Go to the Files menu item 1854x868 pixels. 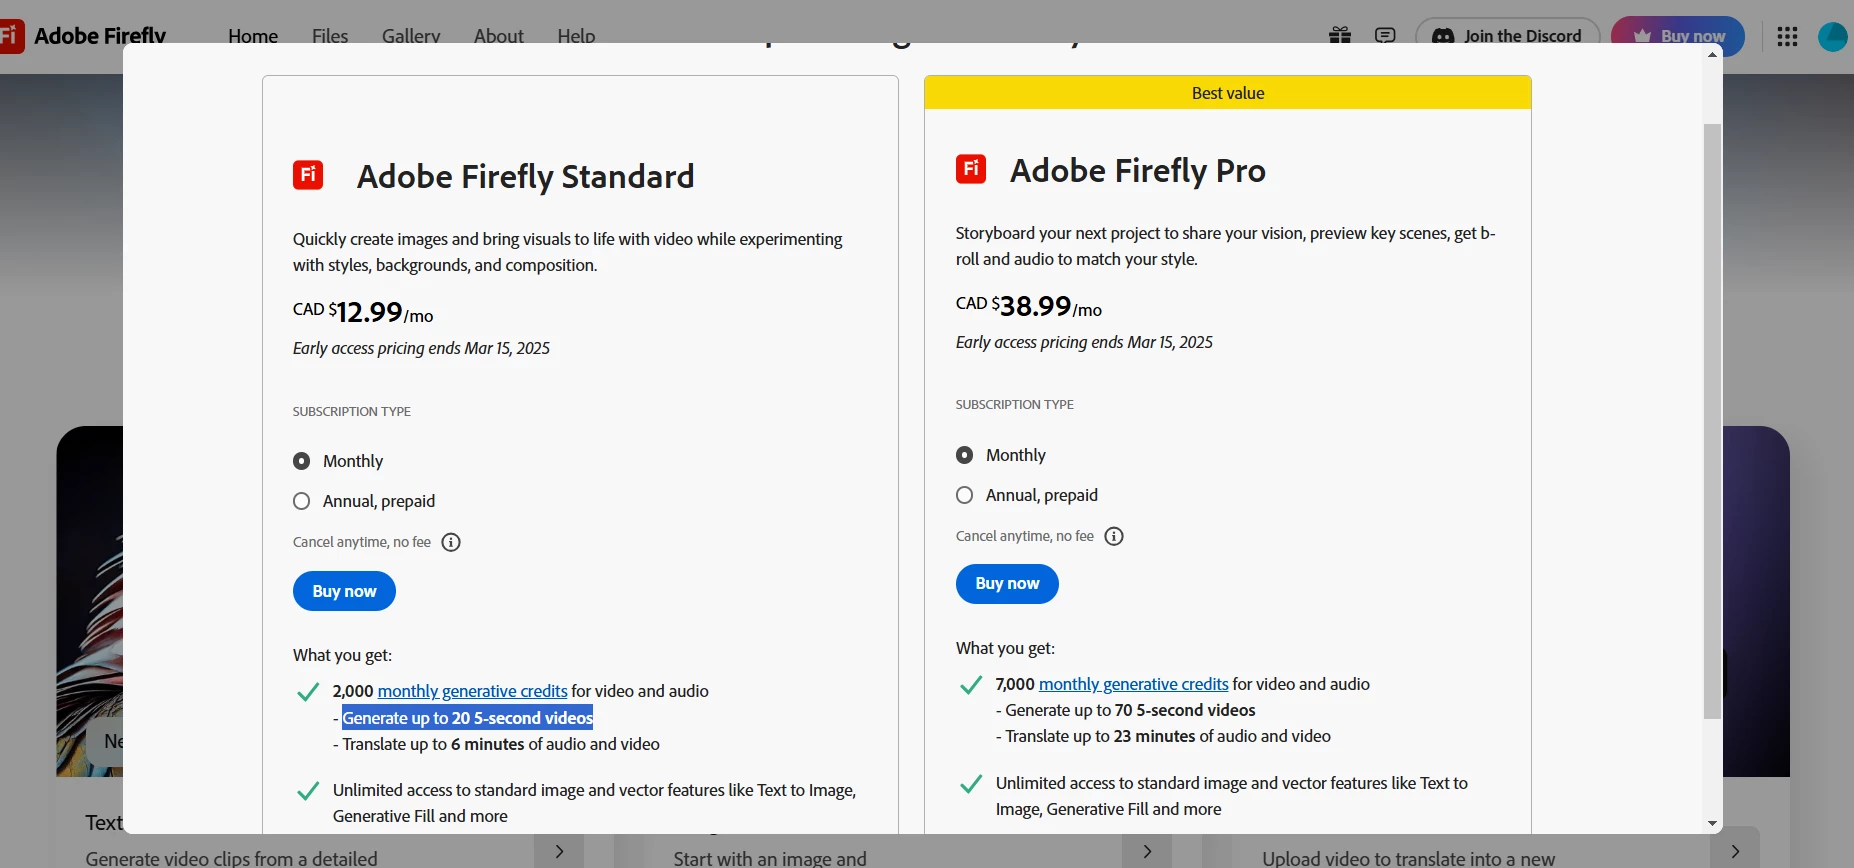tap(330, 36)
